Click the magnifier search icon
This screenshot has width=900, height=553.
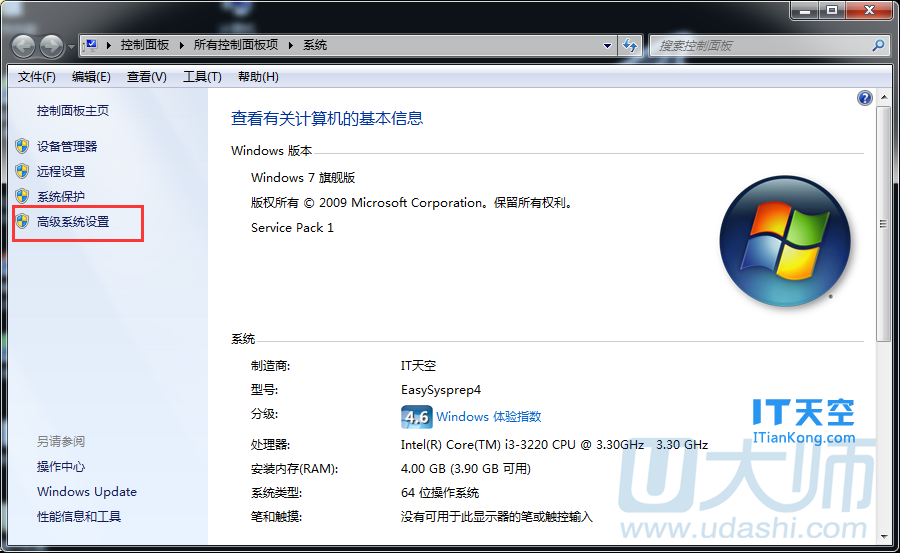click(x=878, y=45)
